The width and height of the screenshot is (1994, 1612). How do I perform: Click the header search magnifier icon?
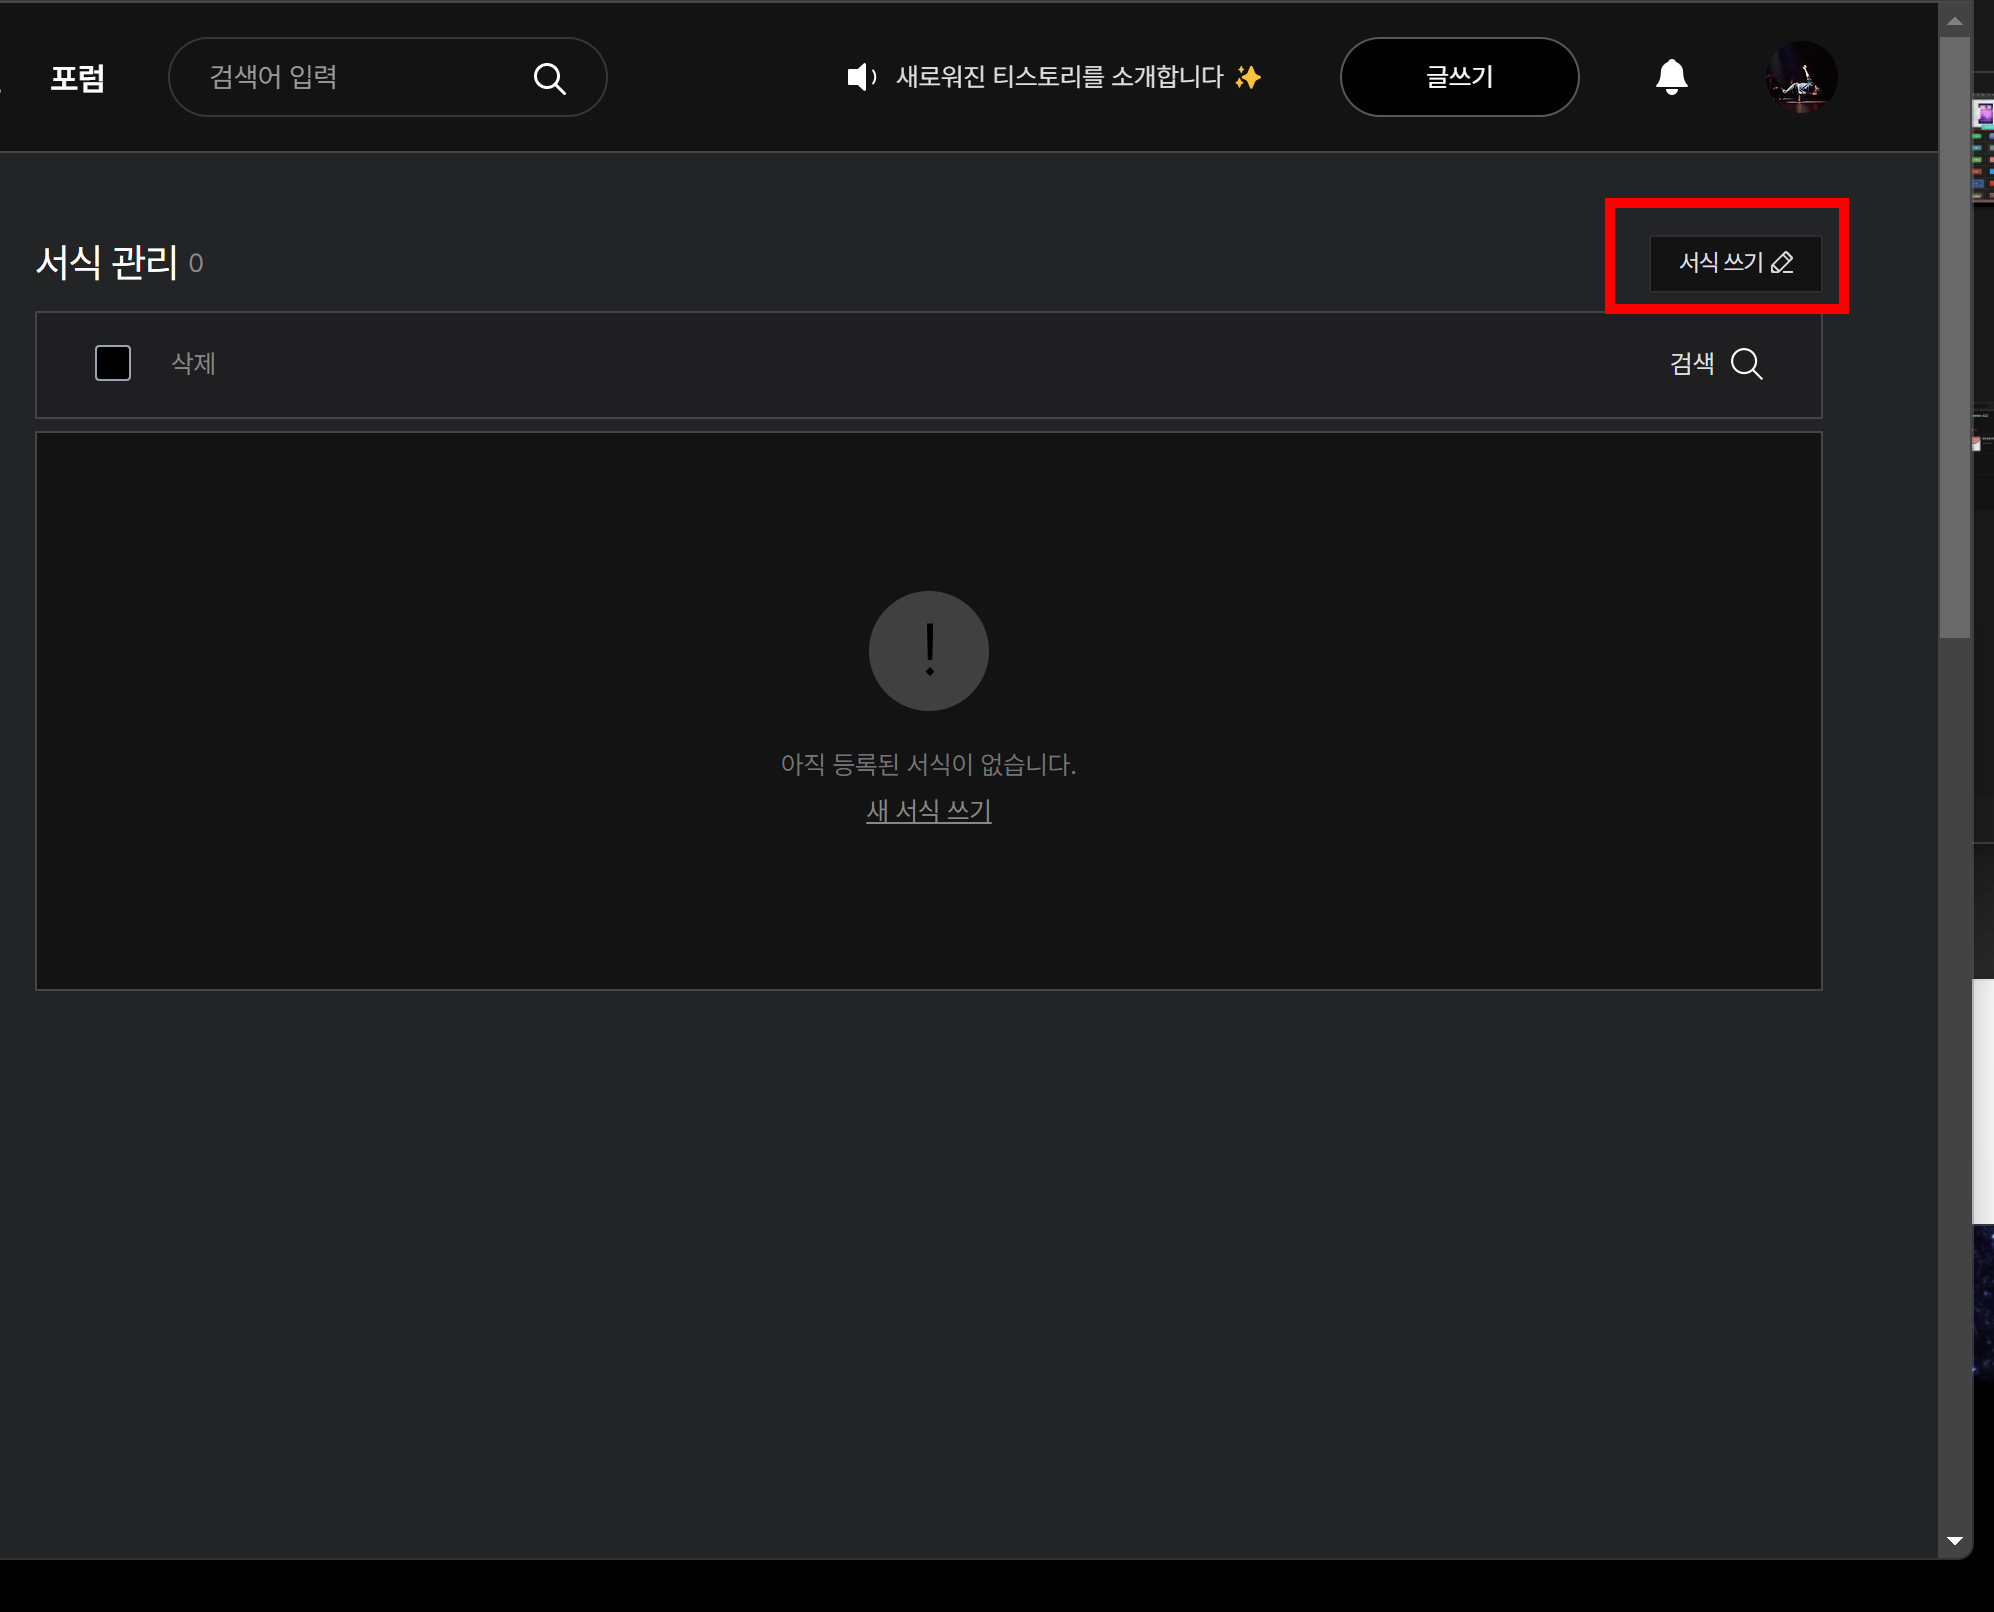(549, 78)
